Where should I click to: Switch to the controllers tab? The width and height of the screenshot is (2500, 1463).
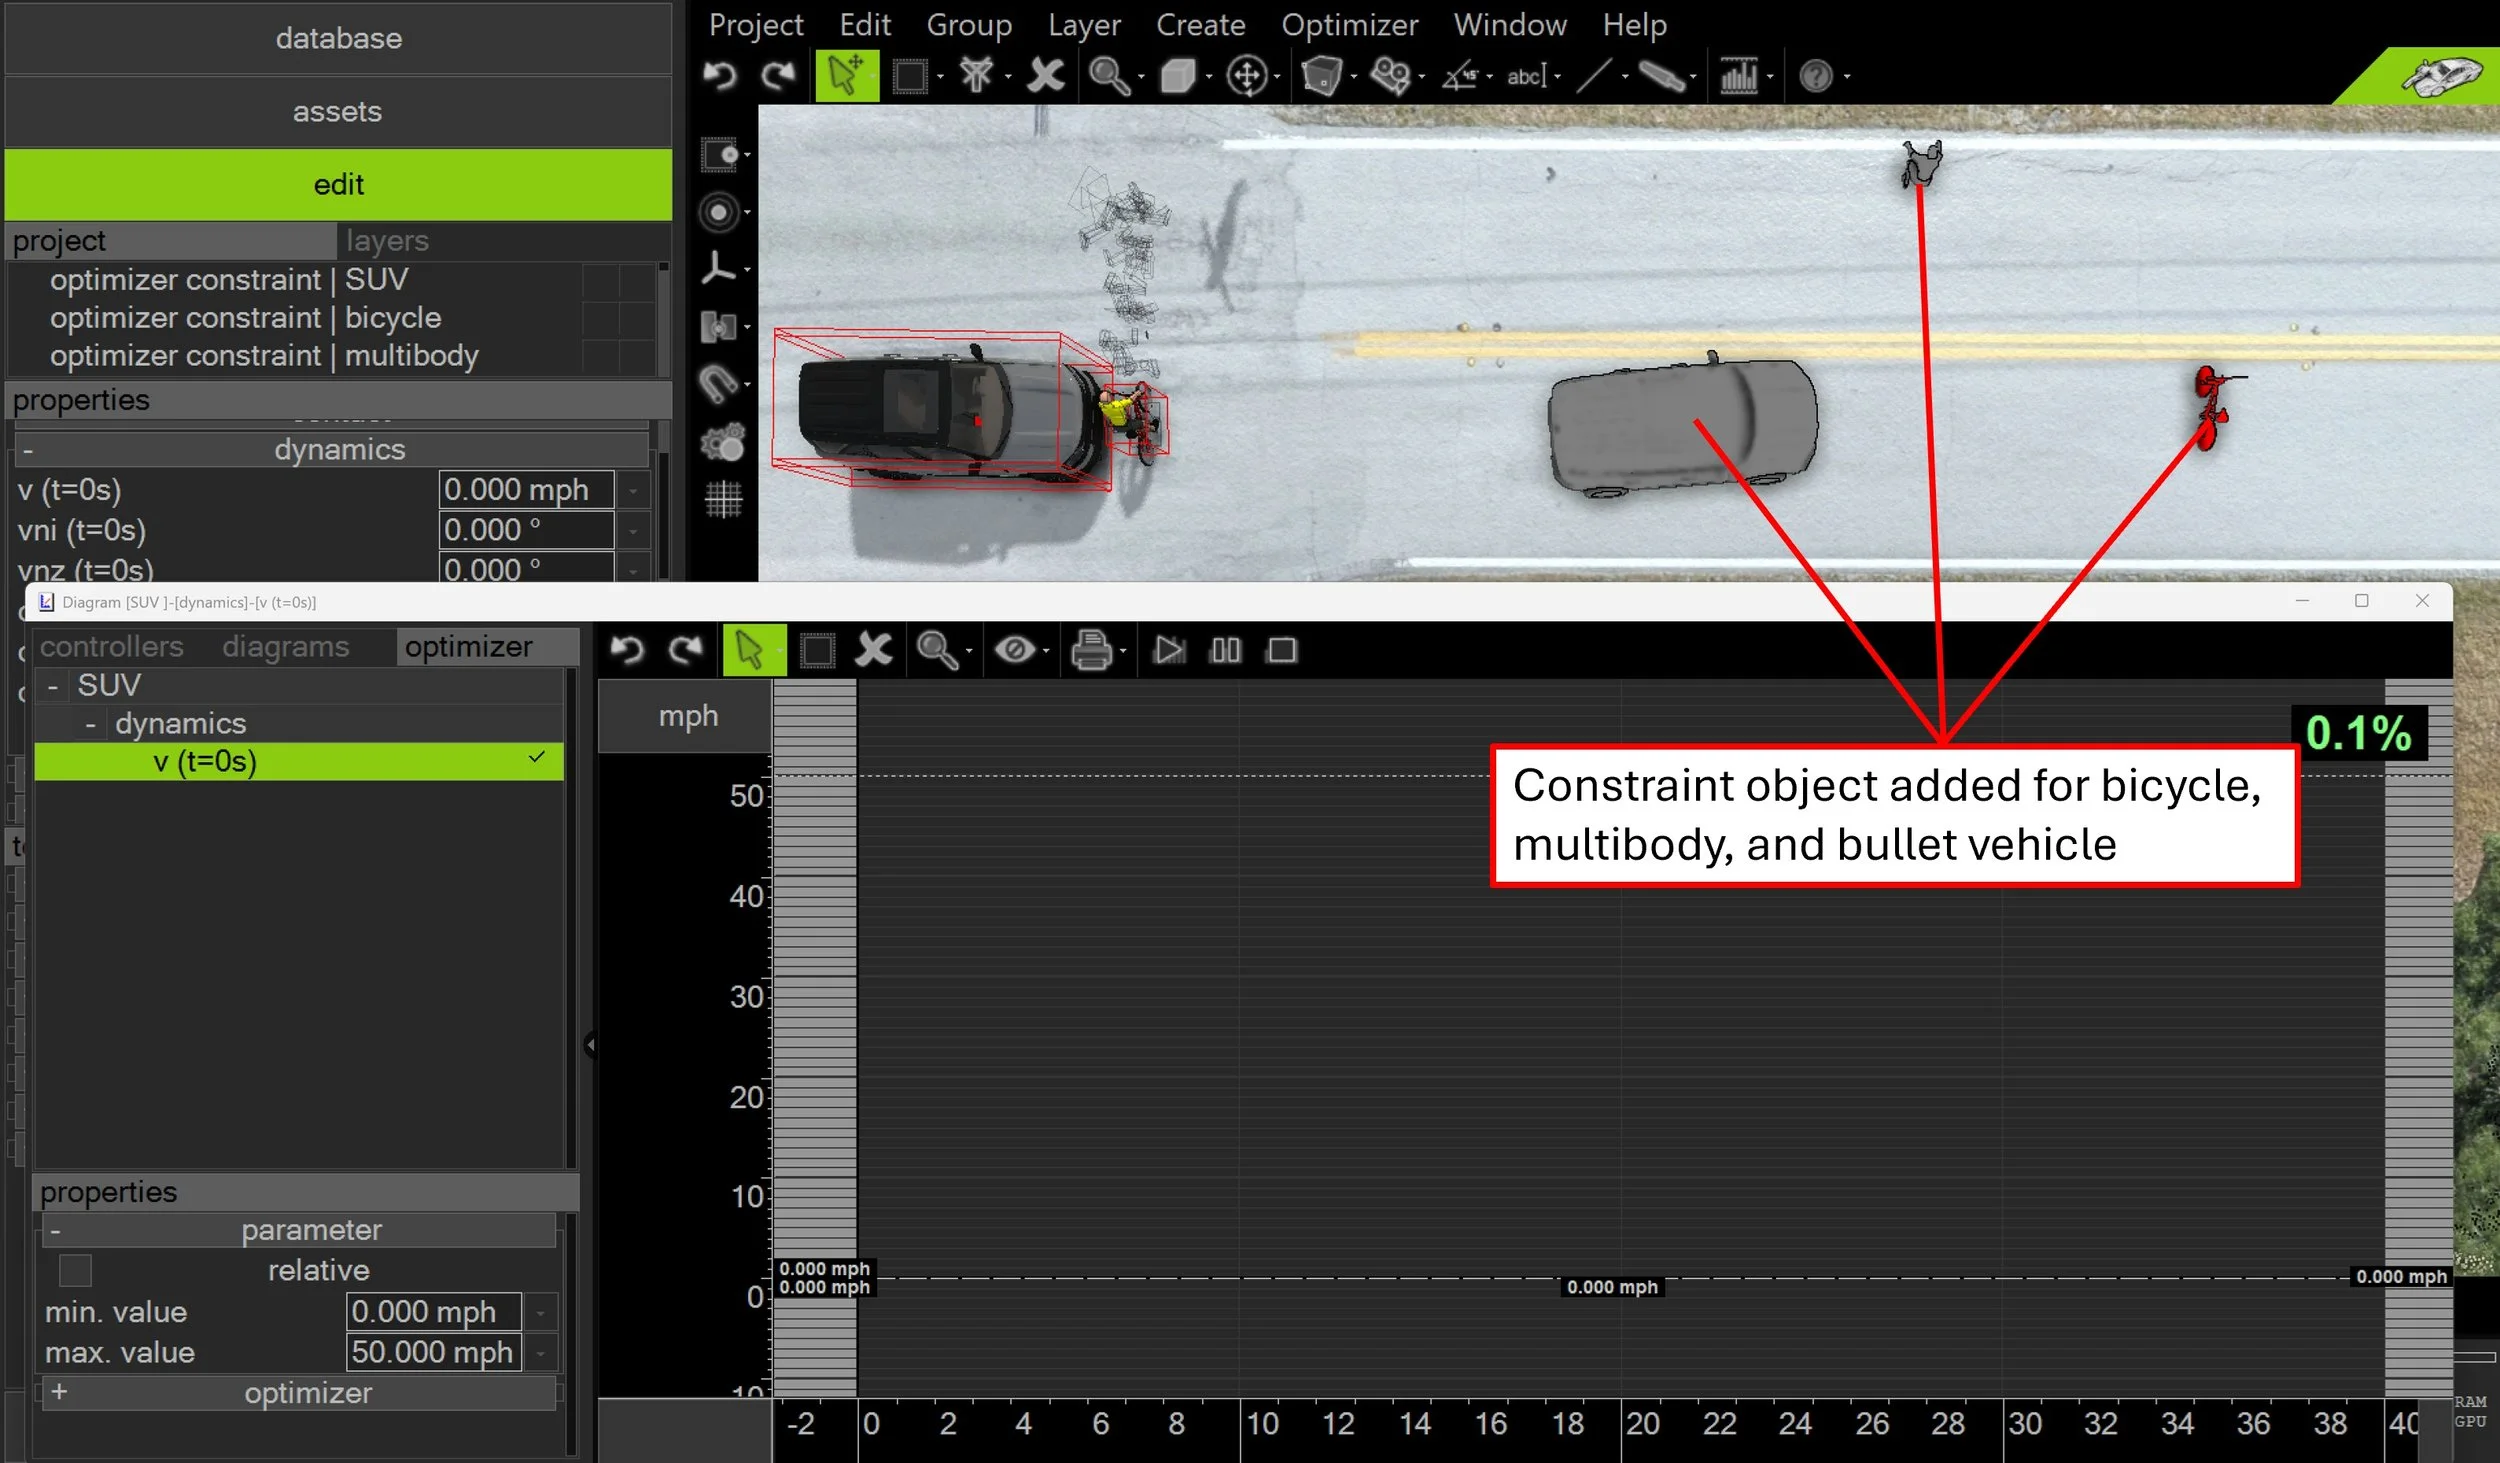pyautogui.click(x=111, y=647)
